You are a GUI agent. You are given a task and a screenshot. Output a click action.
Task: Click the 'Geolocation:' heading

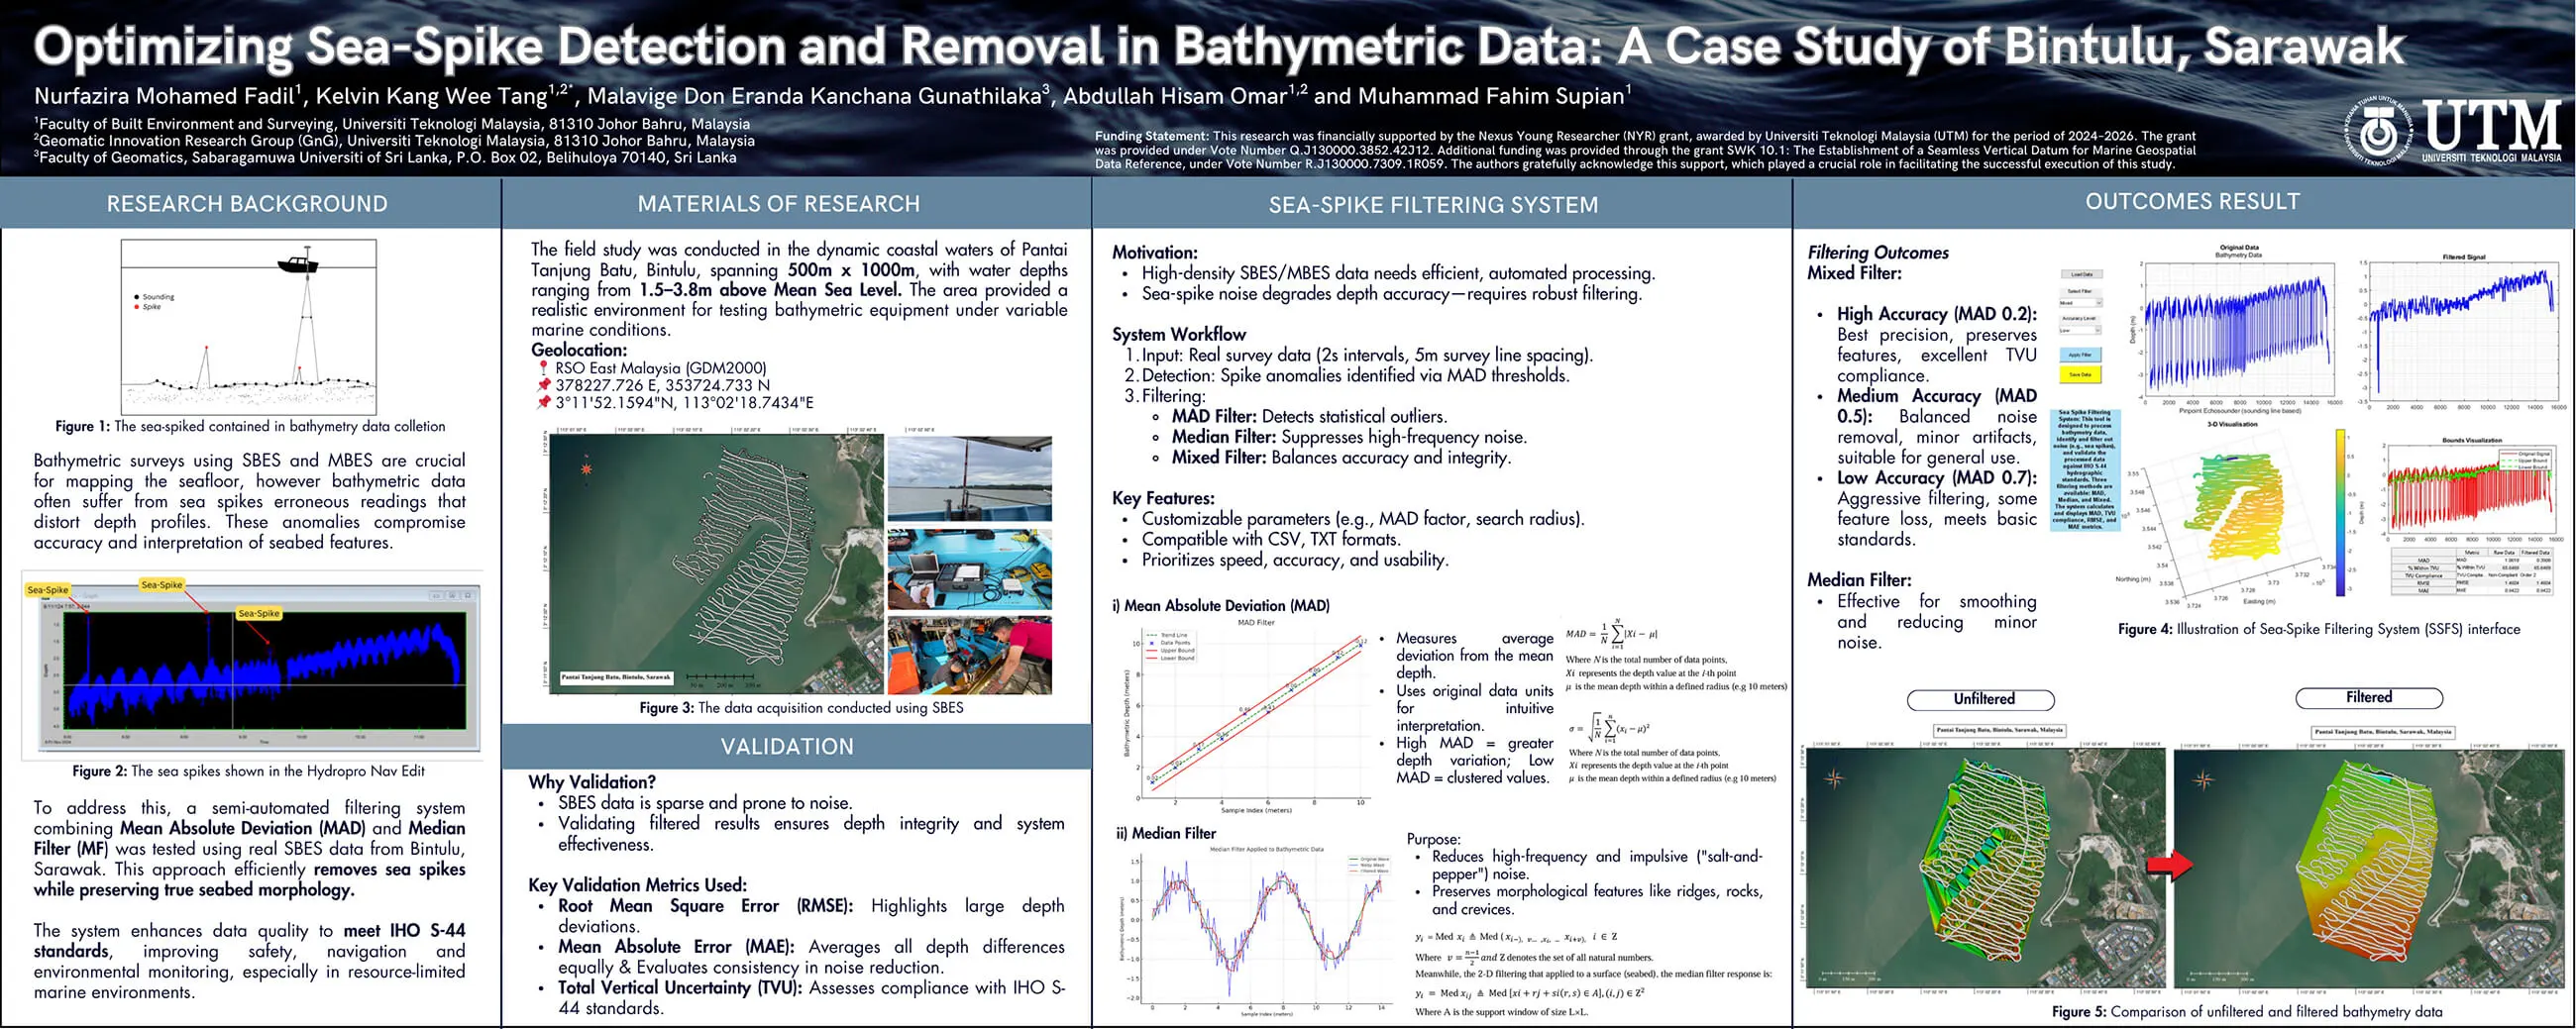pyautogui.click(x=579, y=350)
